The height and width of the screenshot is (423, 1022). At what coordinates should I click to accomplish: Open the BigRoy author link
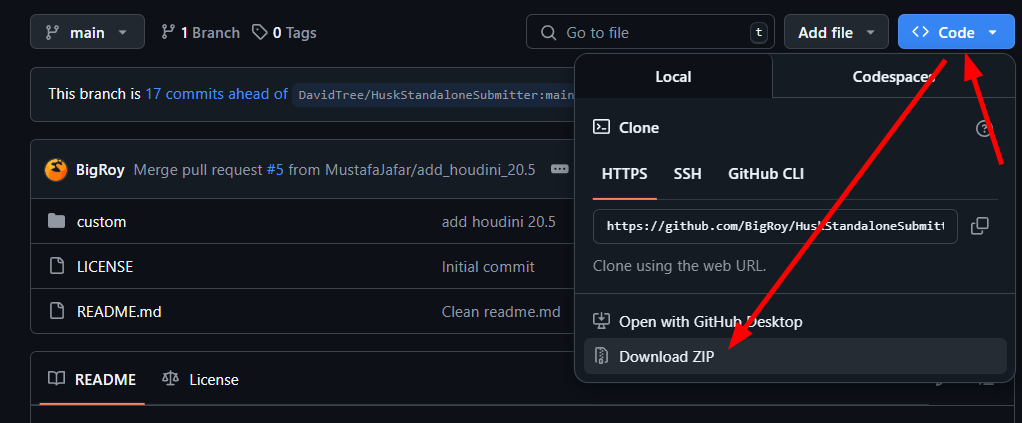coord(100,170)
